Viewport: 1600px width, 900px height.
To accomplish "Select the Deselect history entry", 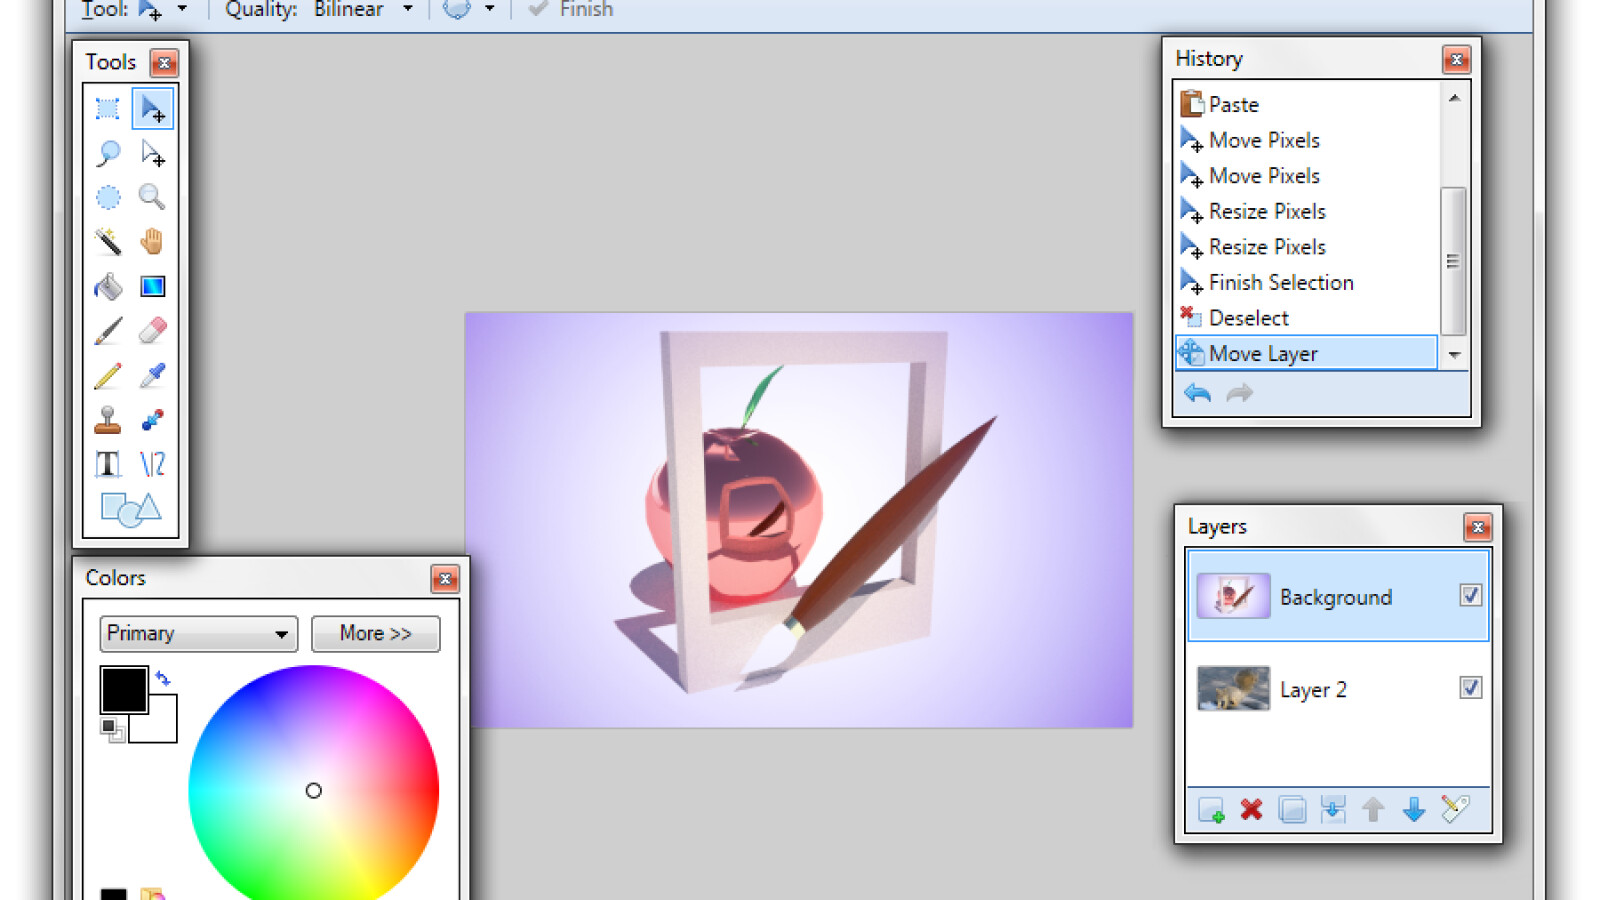I will point(1248,318).
